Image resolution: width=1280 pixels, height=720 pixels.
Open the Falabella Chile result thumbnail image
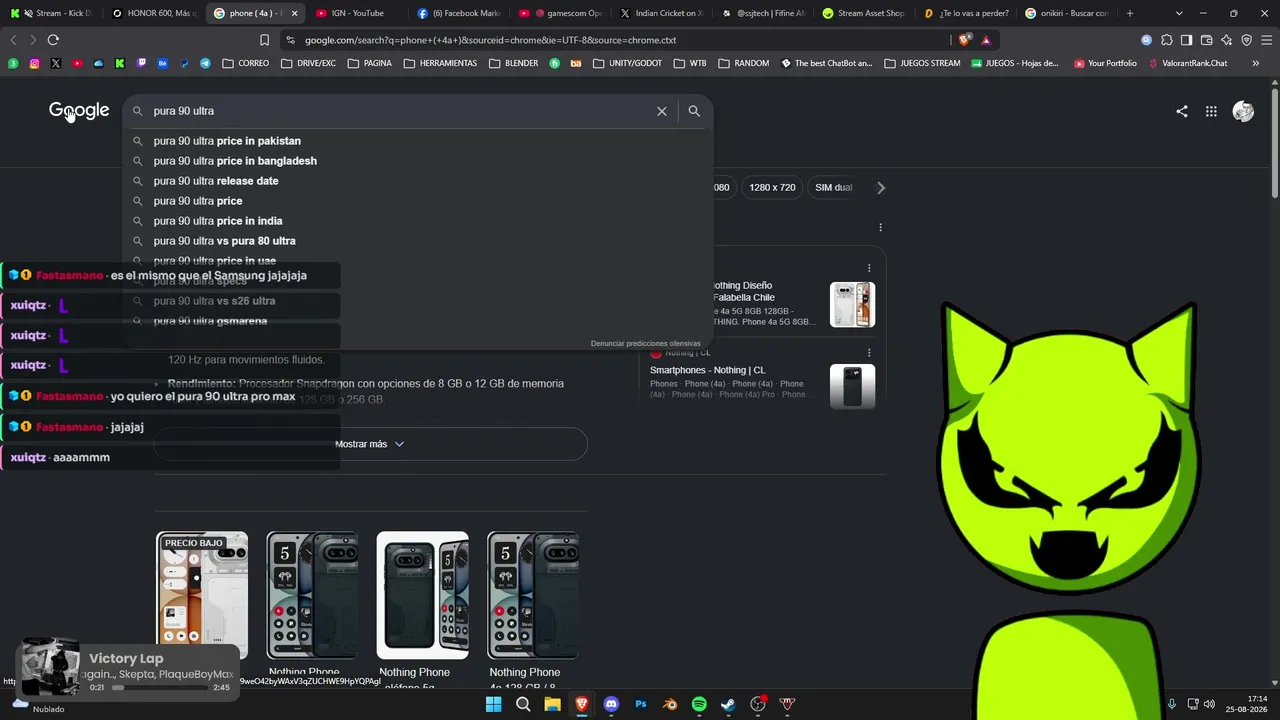[852, 305]
